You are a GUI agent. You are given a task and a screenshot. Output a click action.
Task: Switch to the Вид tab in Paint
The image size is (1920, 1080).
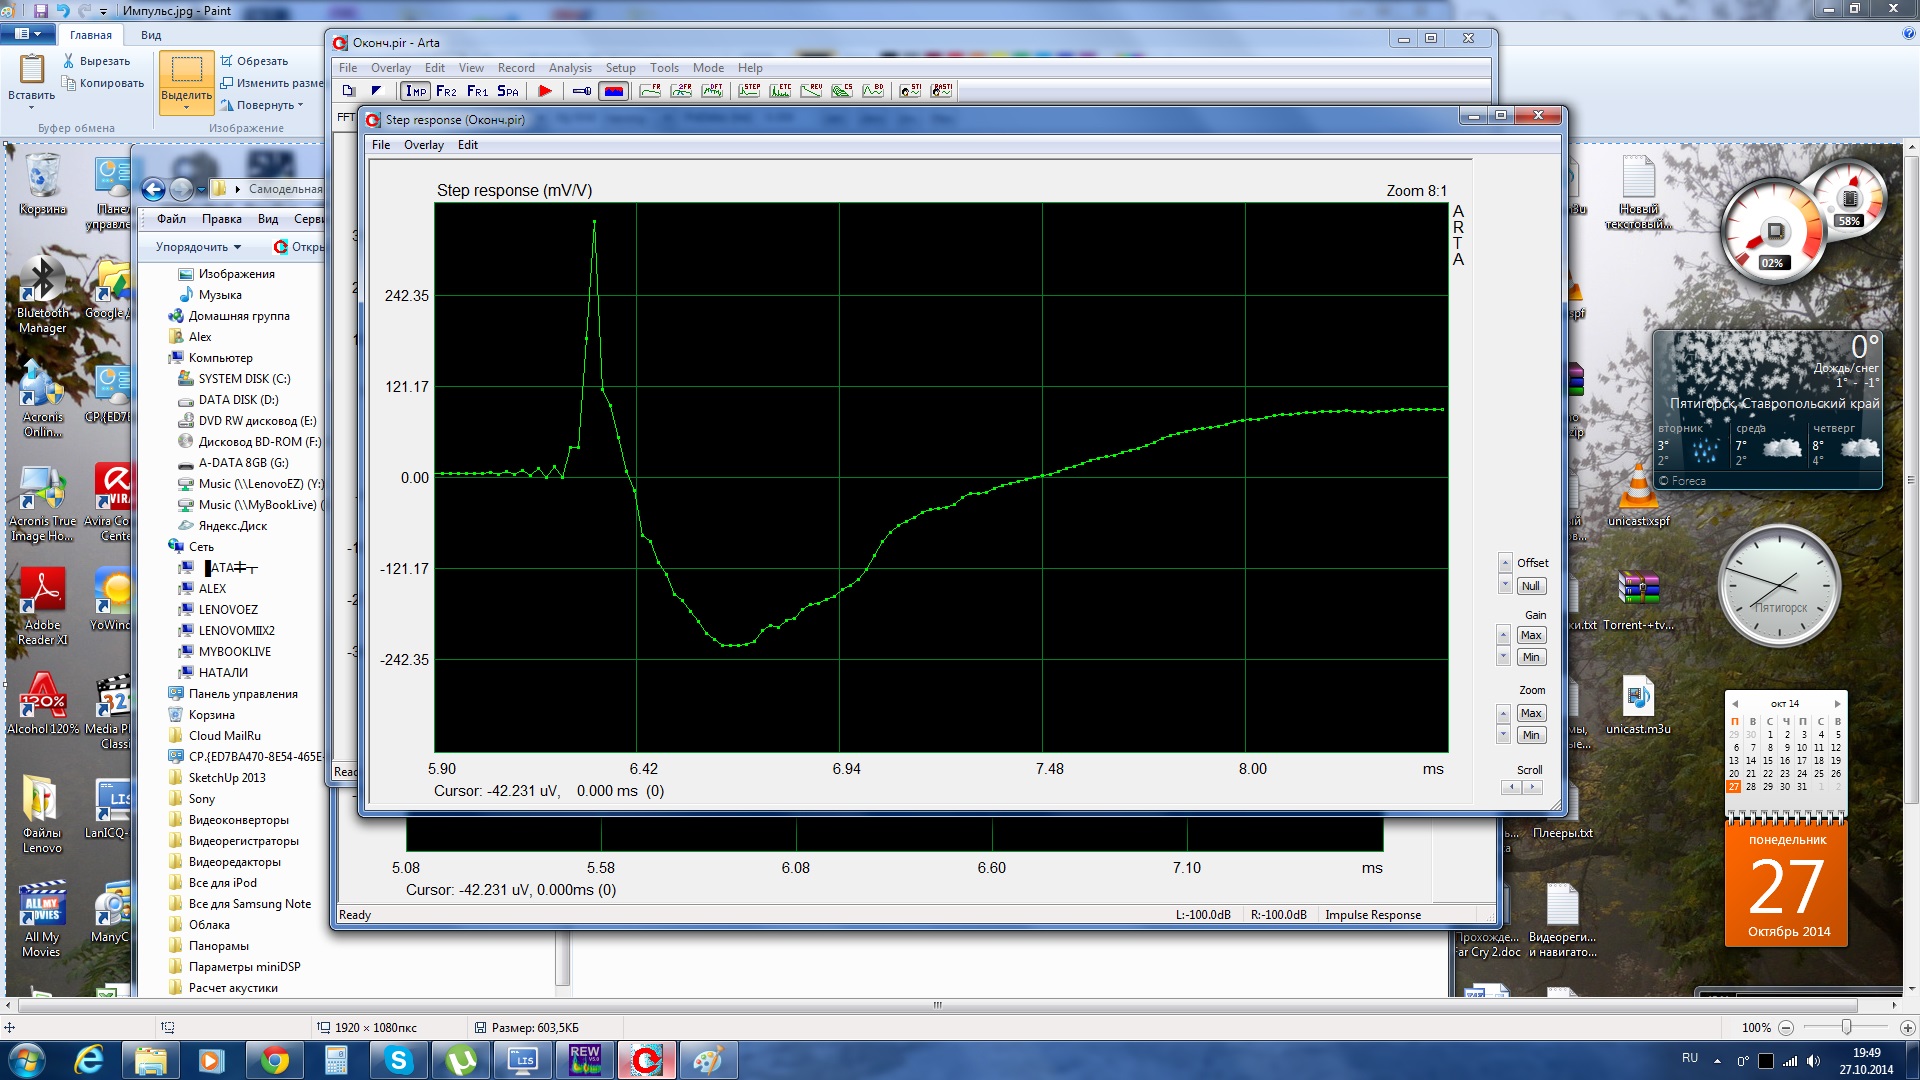point(151,35)
